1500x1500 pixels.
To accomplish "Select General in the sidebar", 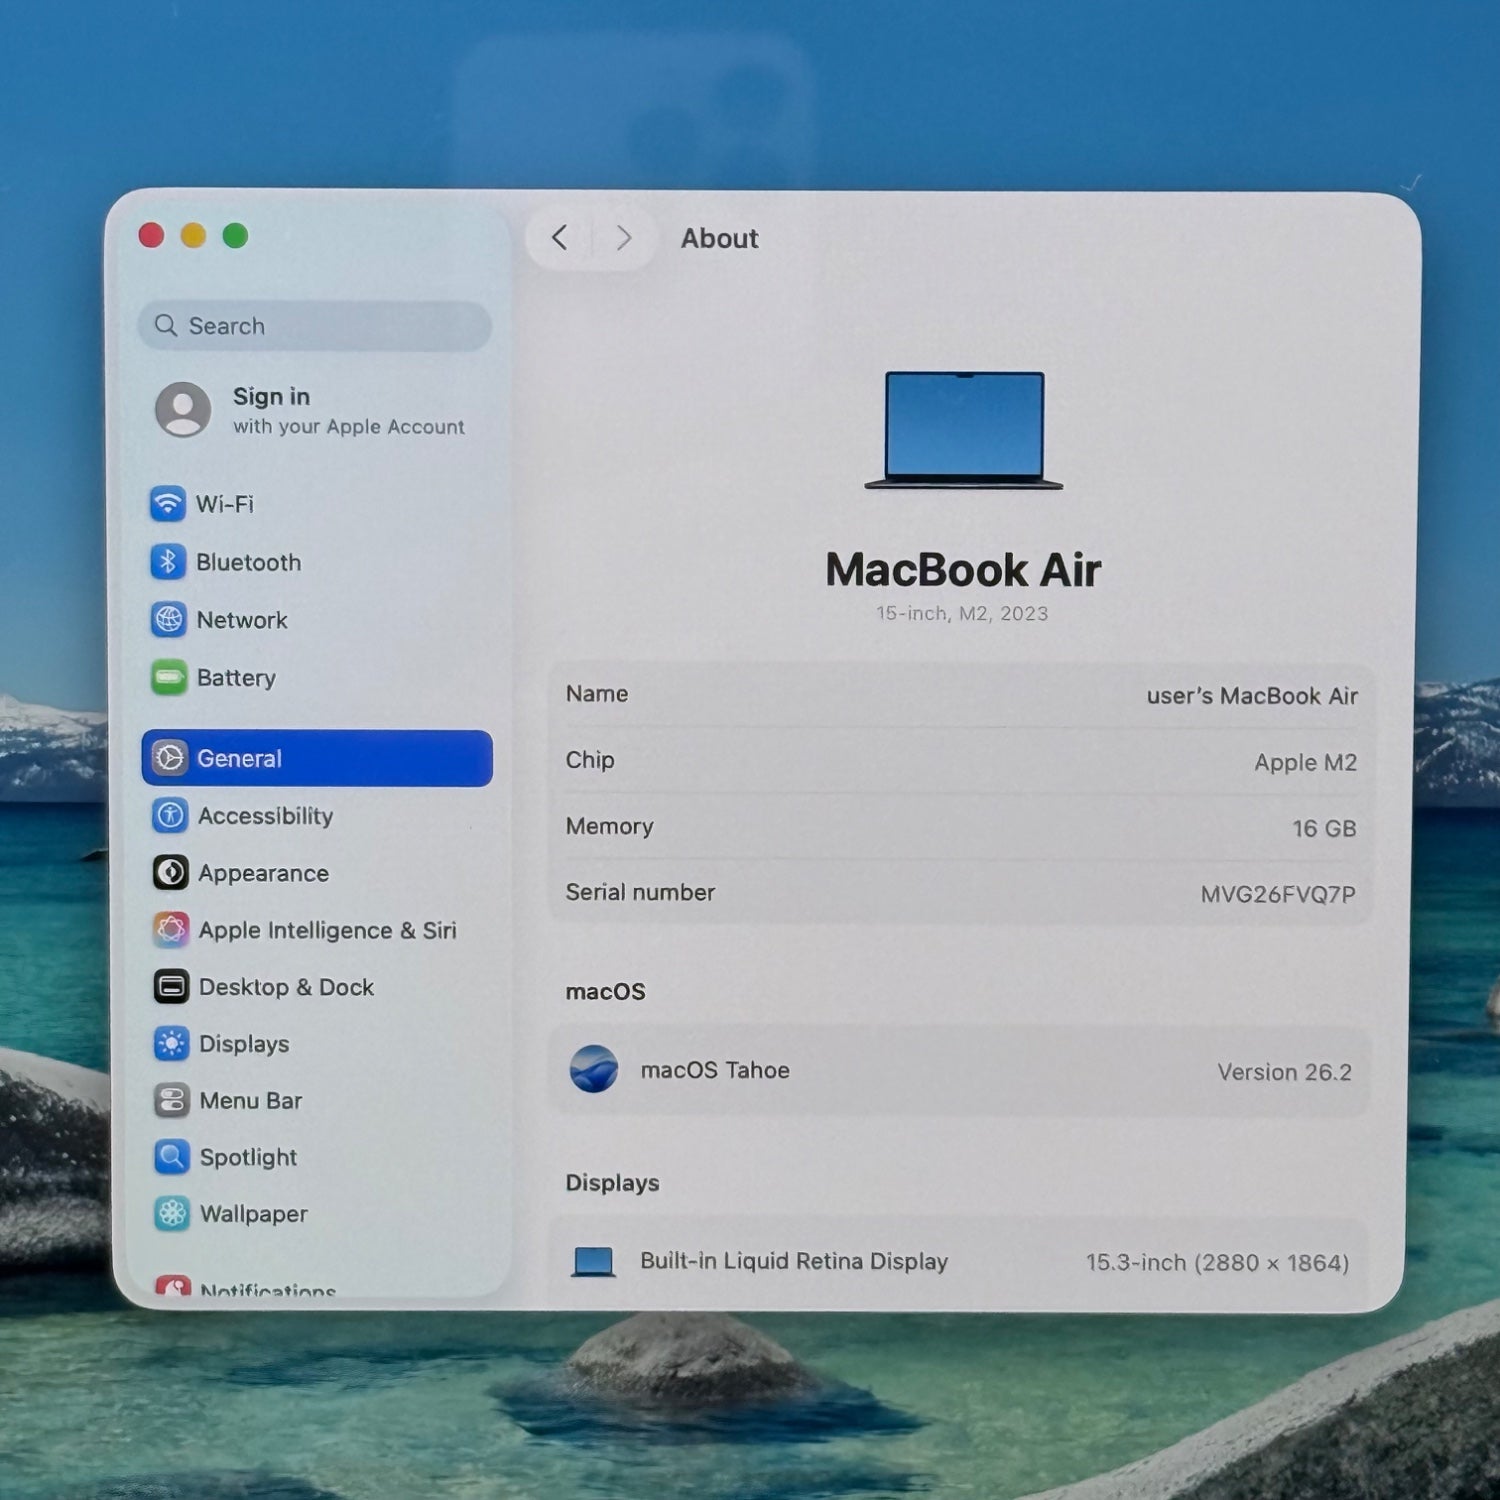I will coord(317,758).
